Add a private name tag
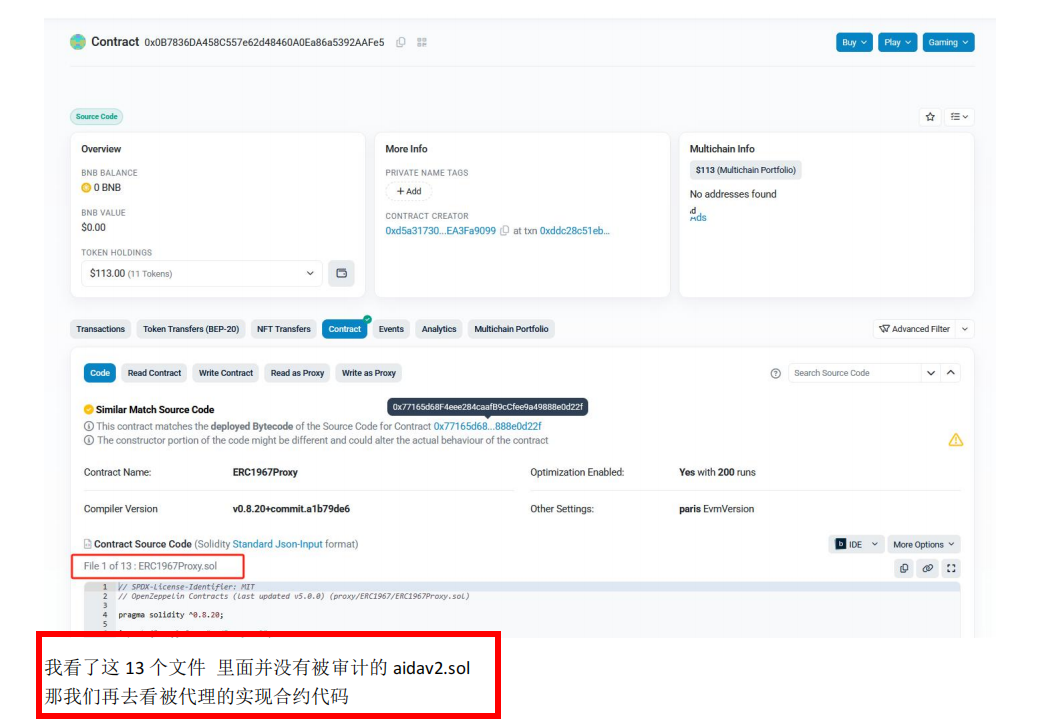This screenshot has width=1040, height=725. (x=408, y=191)
